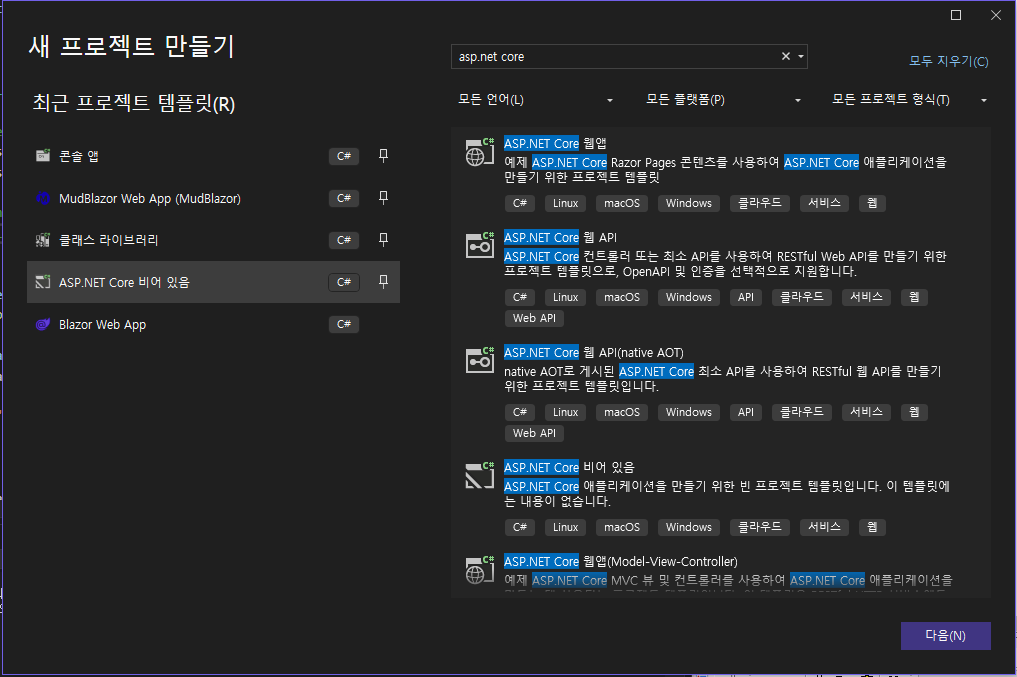Click the ASP.NET Core 웹앱 globe icon

tap(480, 152)
